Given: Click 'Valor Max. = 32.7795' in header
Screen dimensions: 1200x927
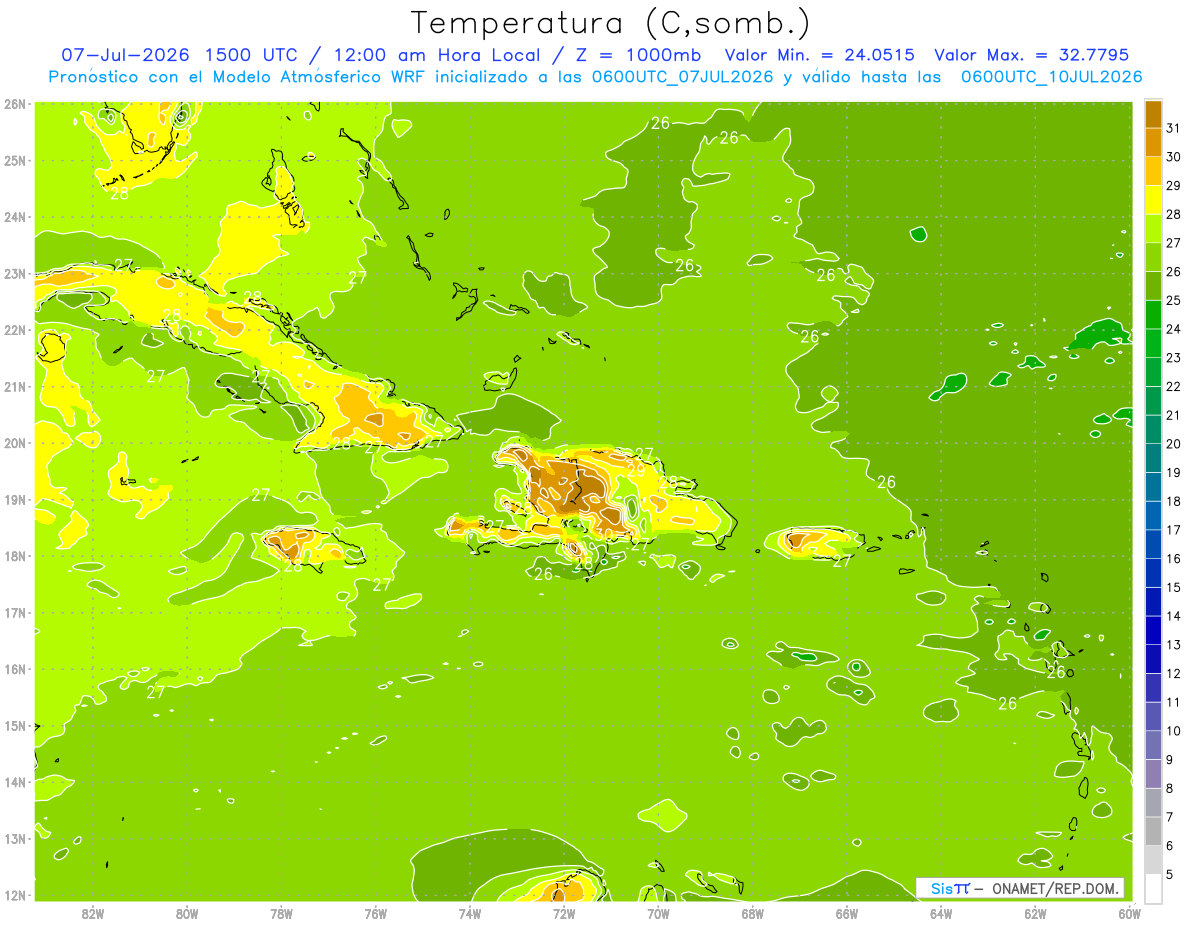Looking at the screenshot, I should 1033,54.
